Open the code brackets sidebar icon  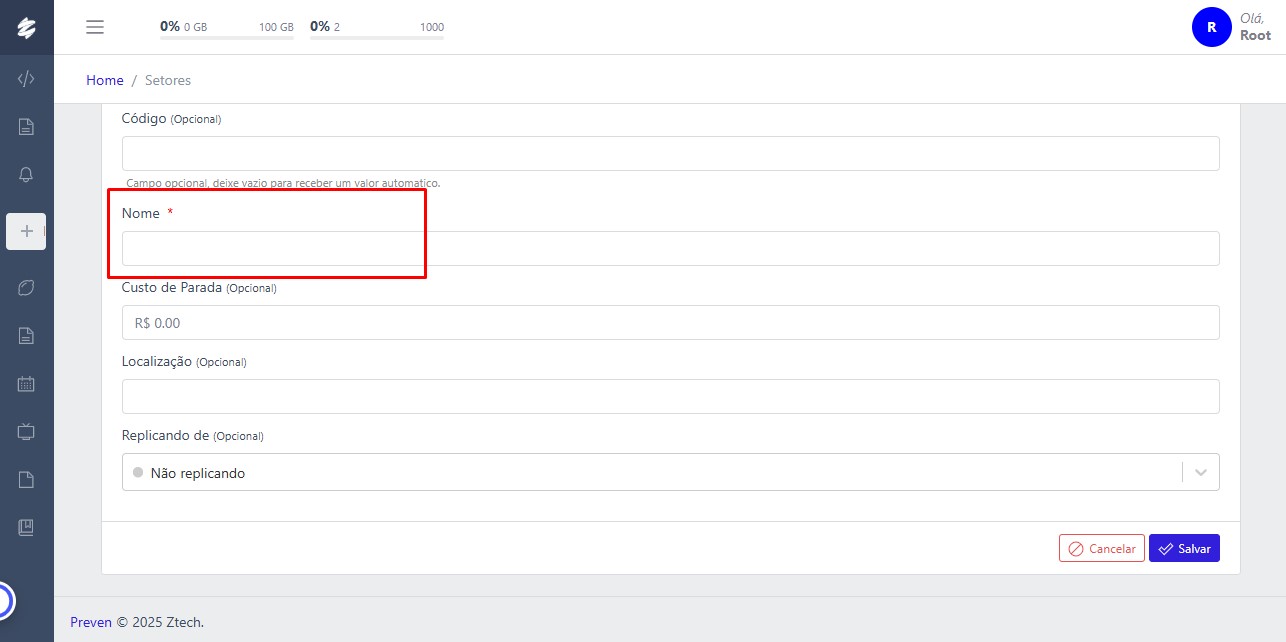[27, 79]
